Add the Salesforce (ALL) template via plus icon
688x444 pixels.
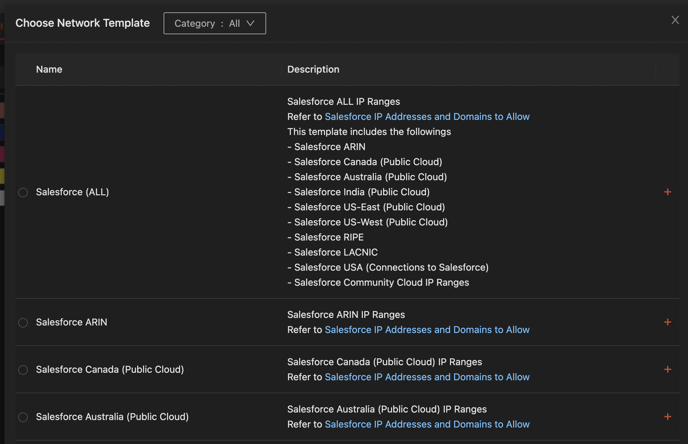pyautogui.click(x=667, y=192)
